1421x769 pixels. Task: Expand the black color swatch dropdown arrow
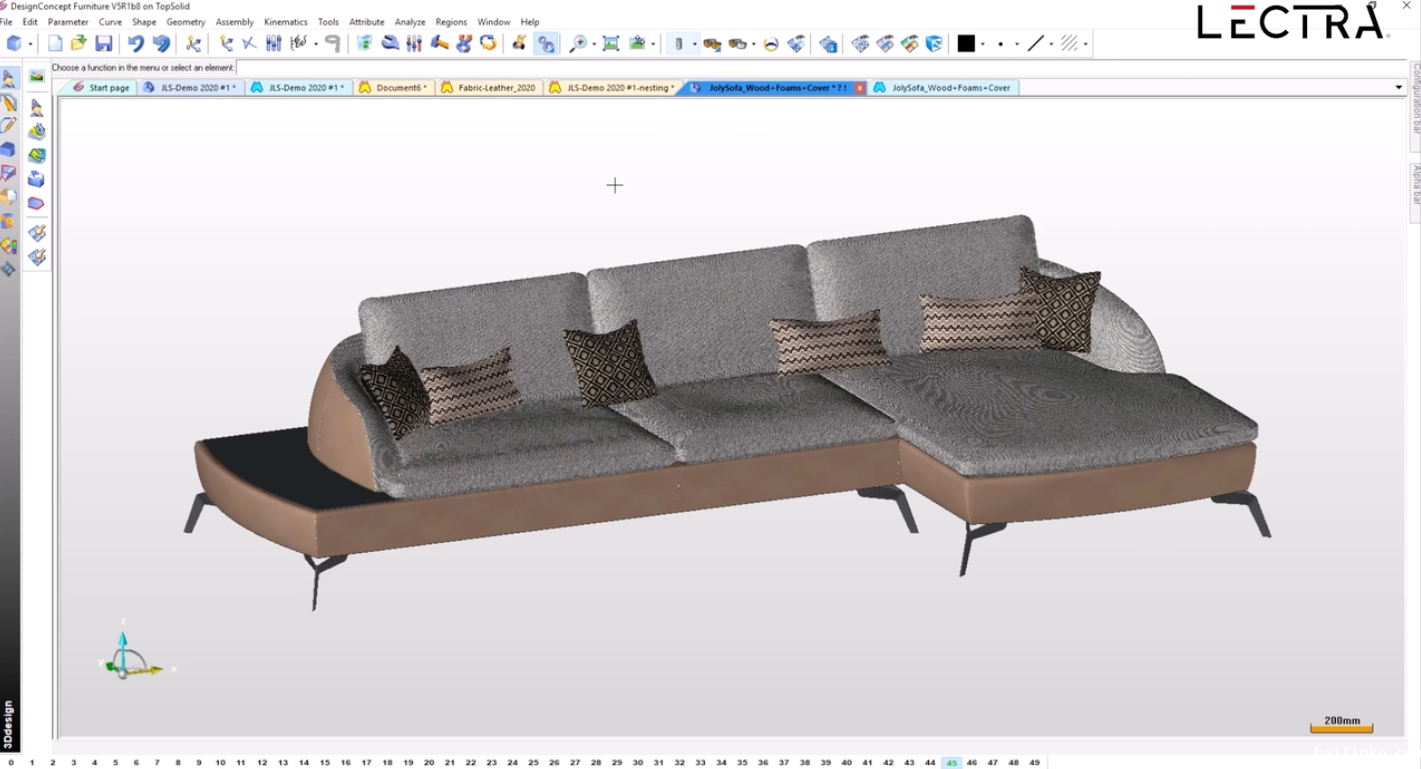[x=983, y=44]
